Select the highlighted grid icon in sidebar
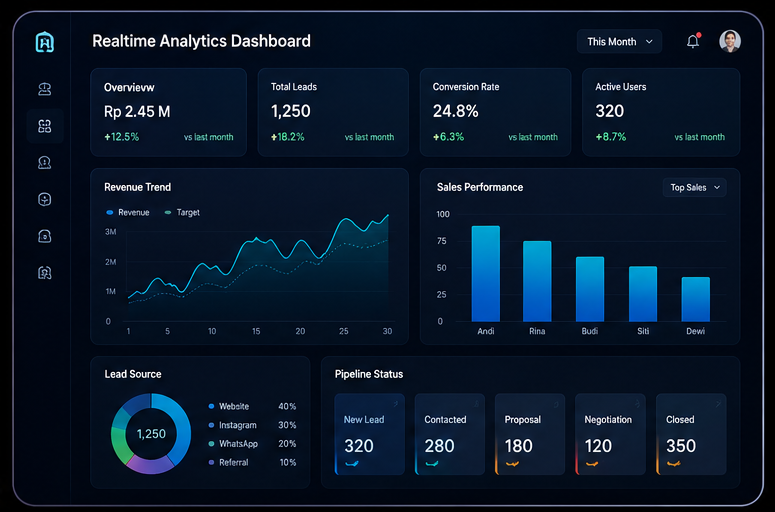The height and width of the screenshot is (512, 775). (44, 126)
